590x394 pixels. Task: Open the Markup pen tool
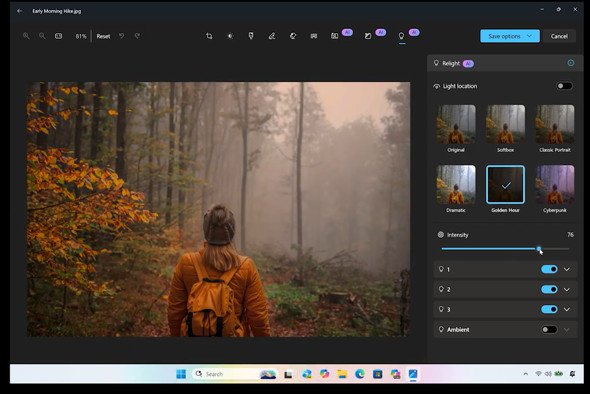click(x=272, y=36)
